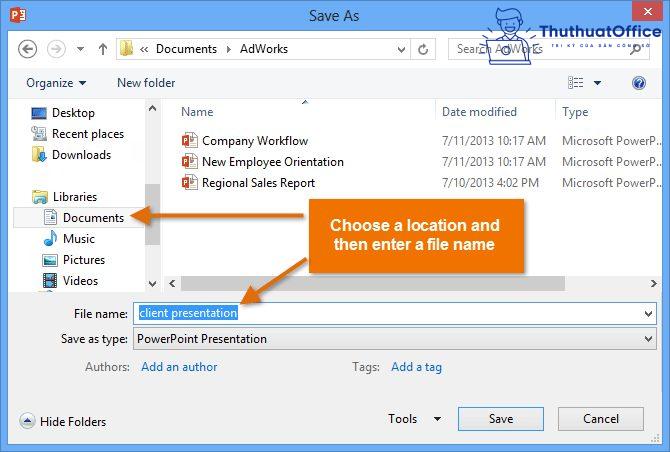Sort files by Name column

pos(197,112)
